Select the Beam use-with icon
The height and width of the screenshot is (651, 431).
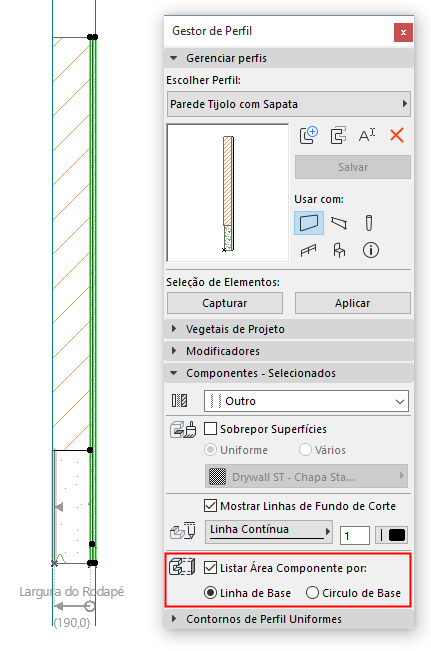coord(339,223)
